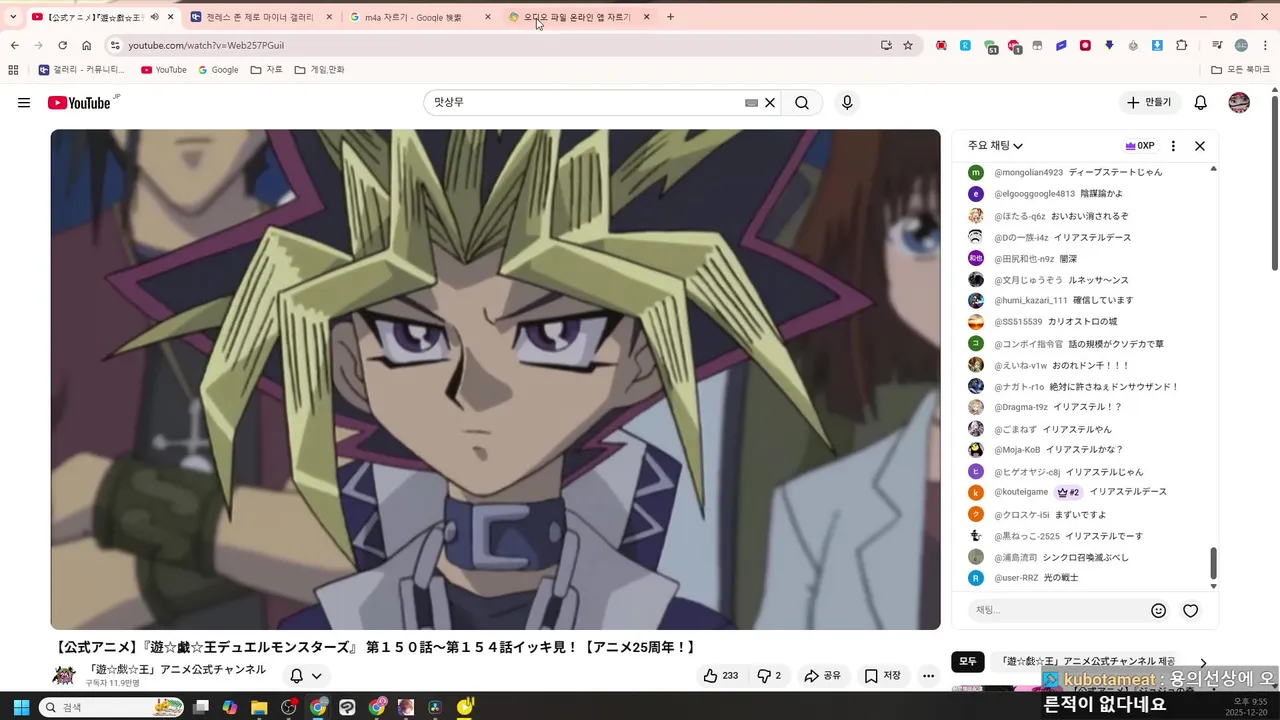Open Copilot from the taskbar

tap(230, 707)
